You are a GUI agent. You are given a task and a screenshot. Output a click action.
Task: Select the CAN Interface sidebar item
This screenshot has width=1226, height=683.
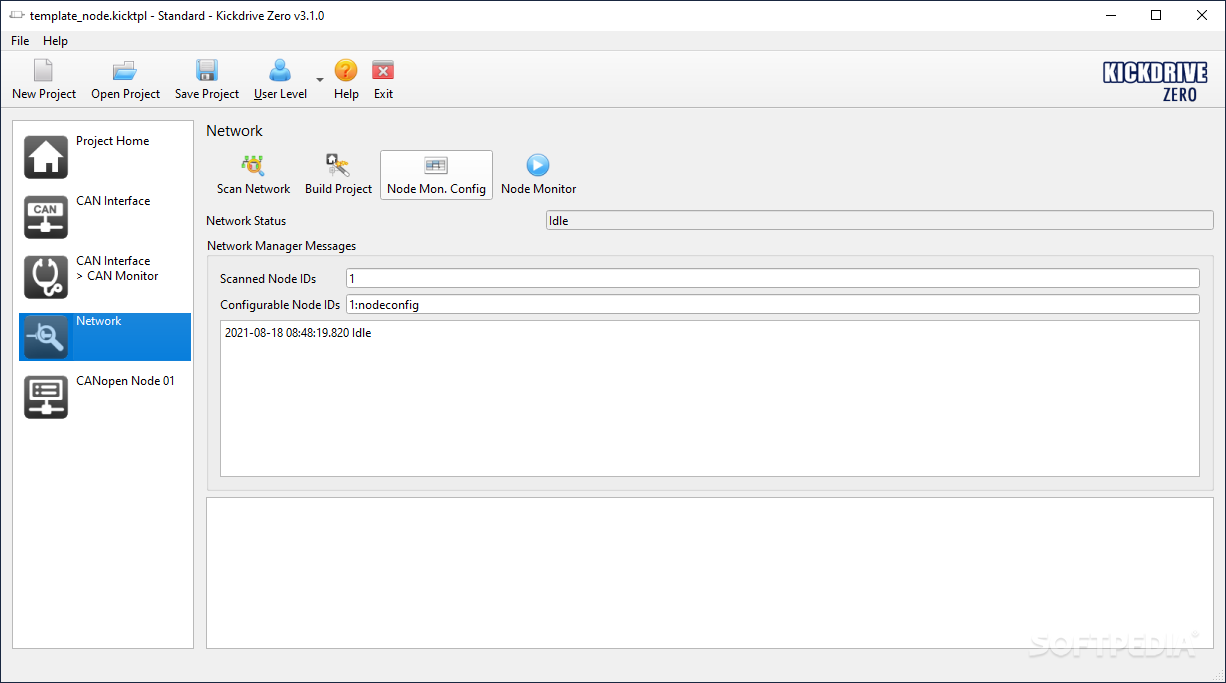point(105,217)
